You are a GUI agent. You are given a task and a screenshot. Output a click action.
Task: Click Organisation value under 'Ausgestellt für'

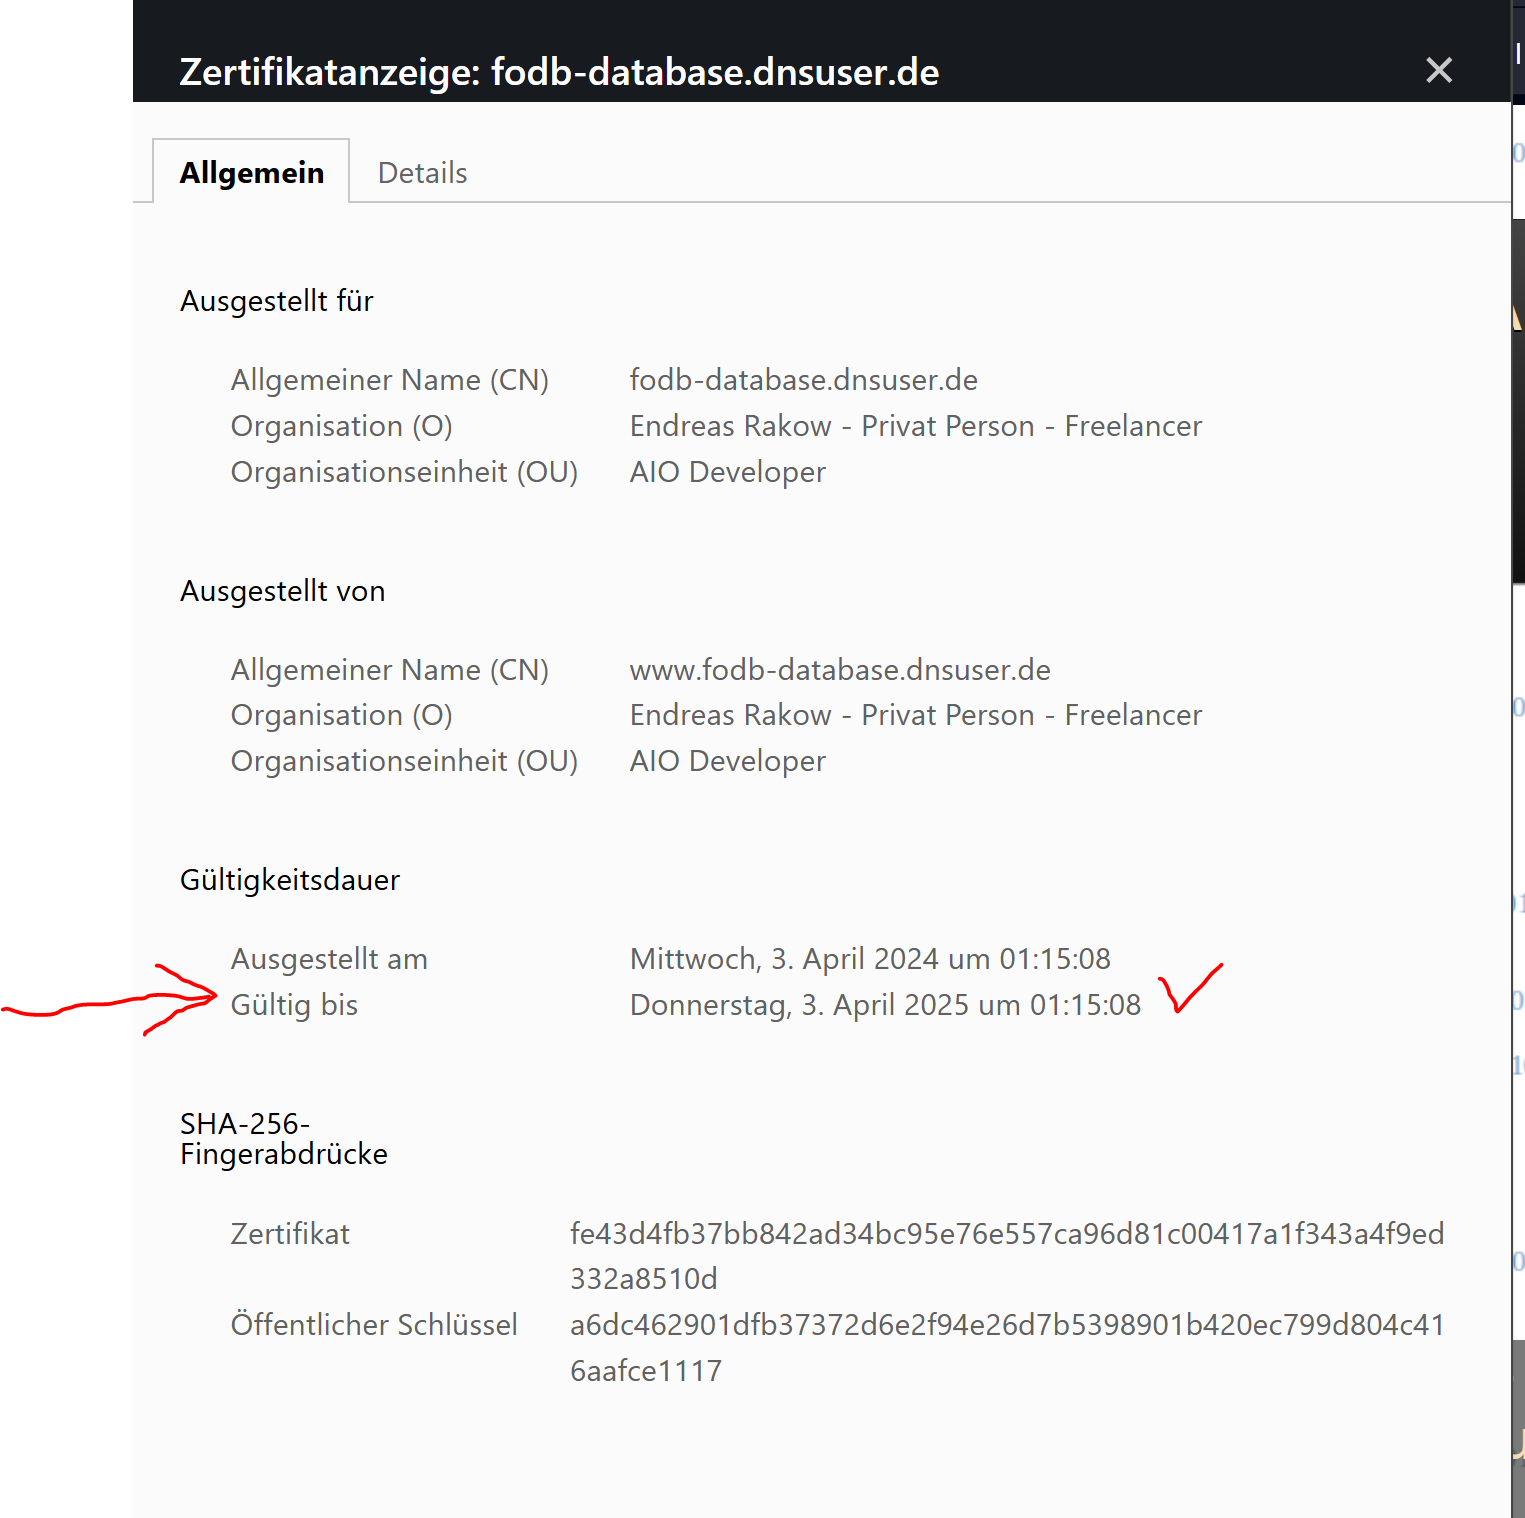(x=915, y=426)
